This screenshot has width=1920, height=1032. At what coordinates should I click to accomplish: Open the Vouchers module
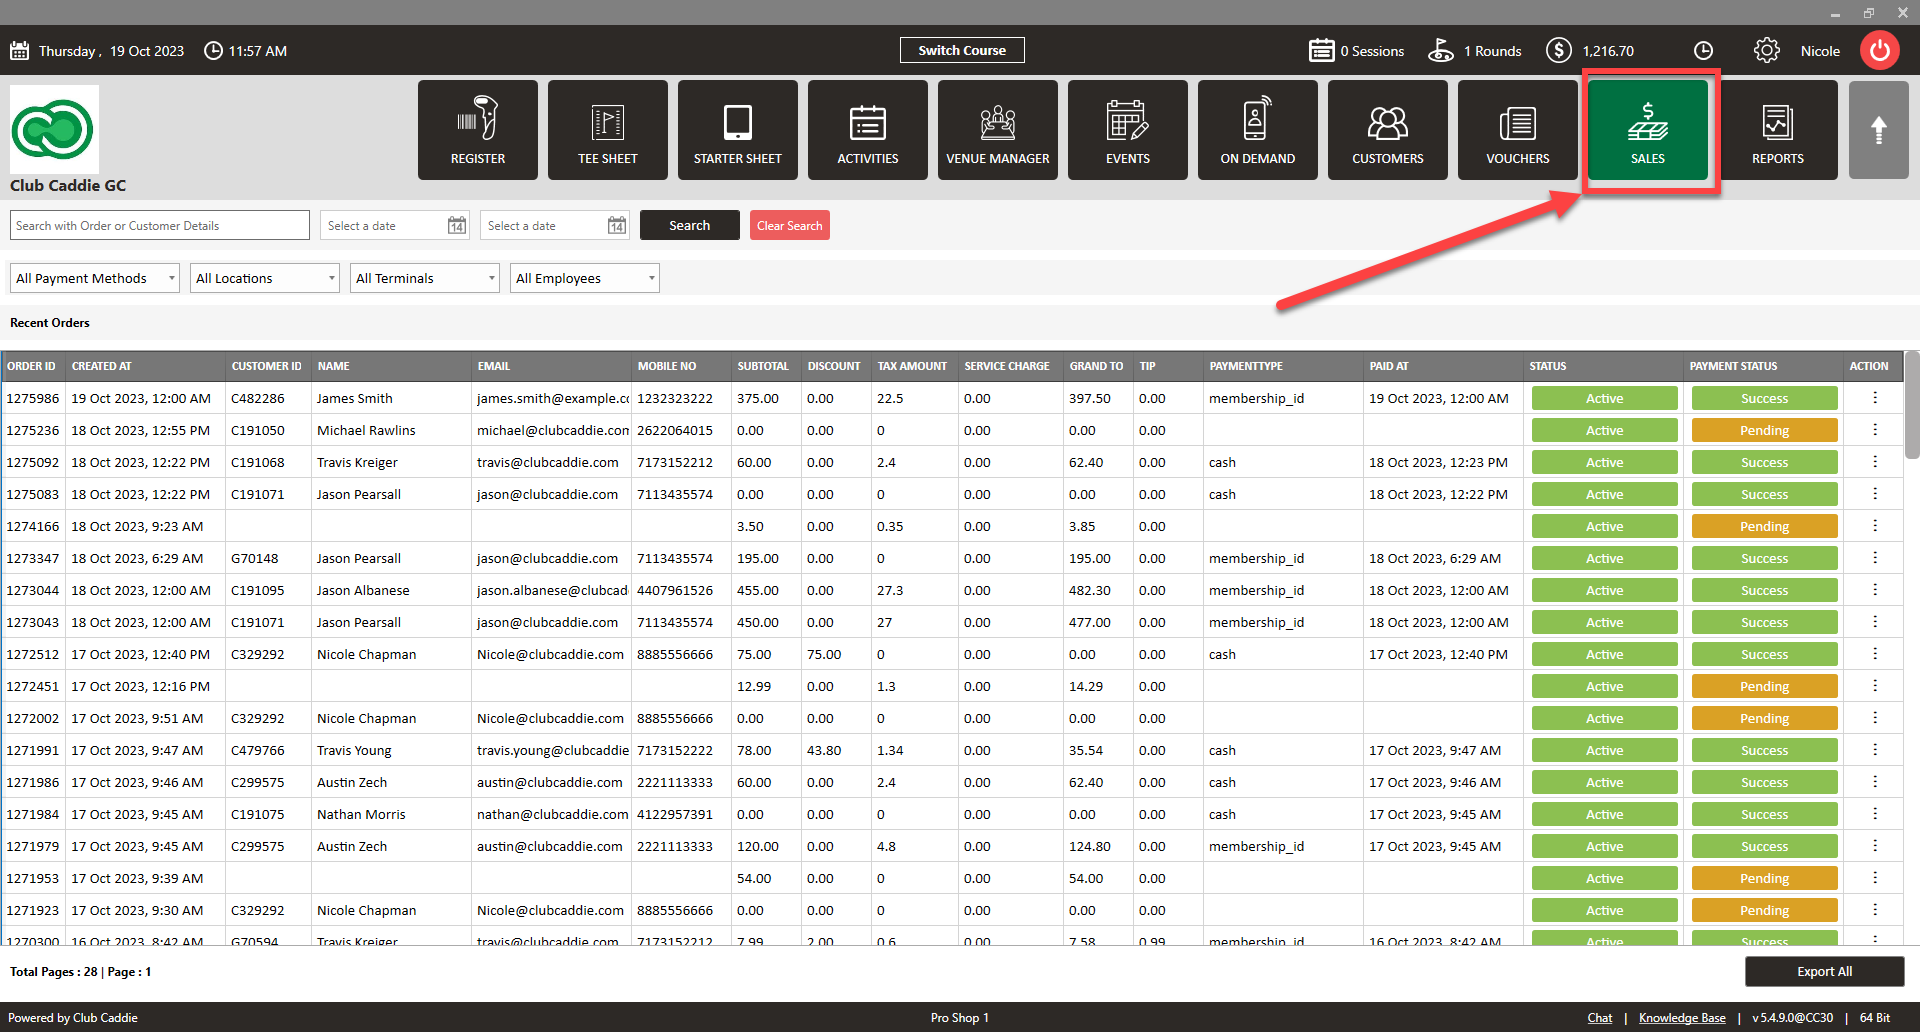pos(1518,130)
